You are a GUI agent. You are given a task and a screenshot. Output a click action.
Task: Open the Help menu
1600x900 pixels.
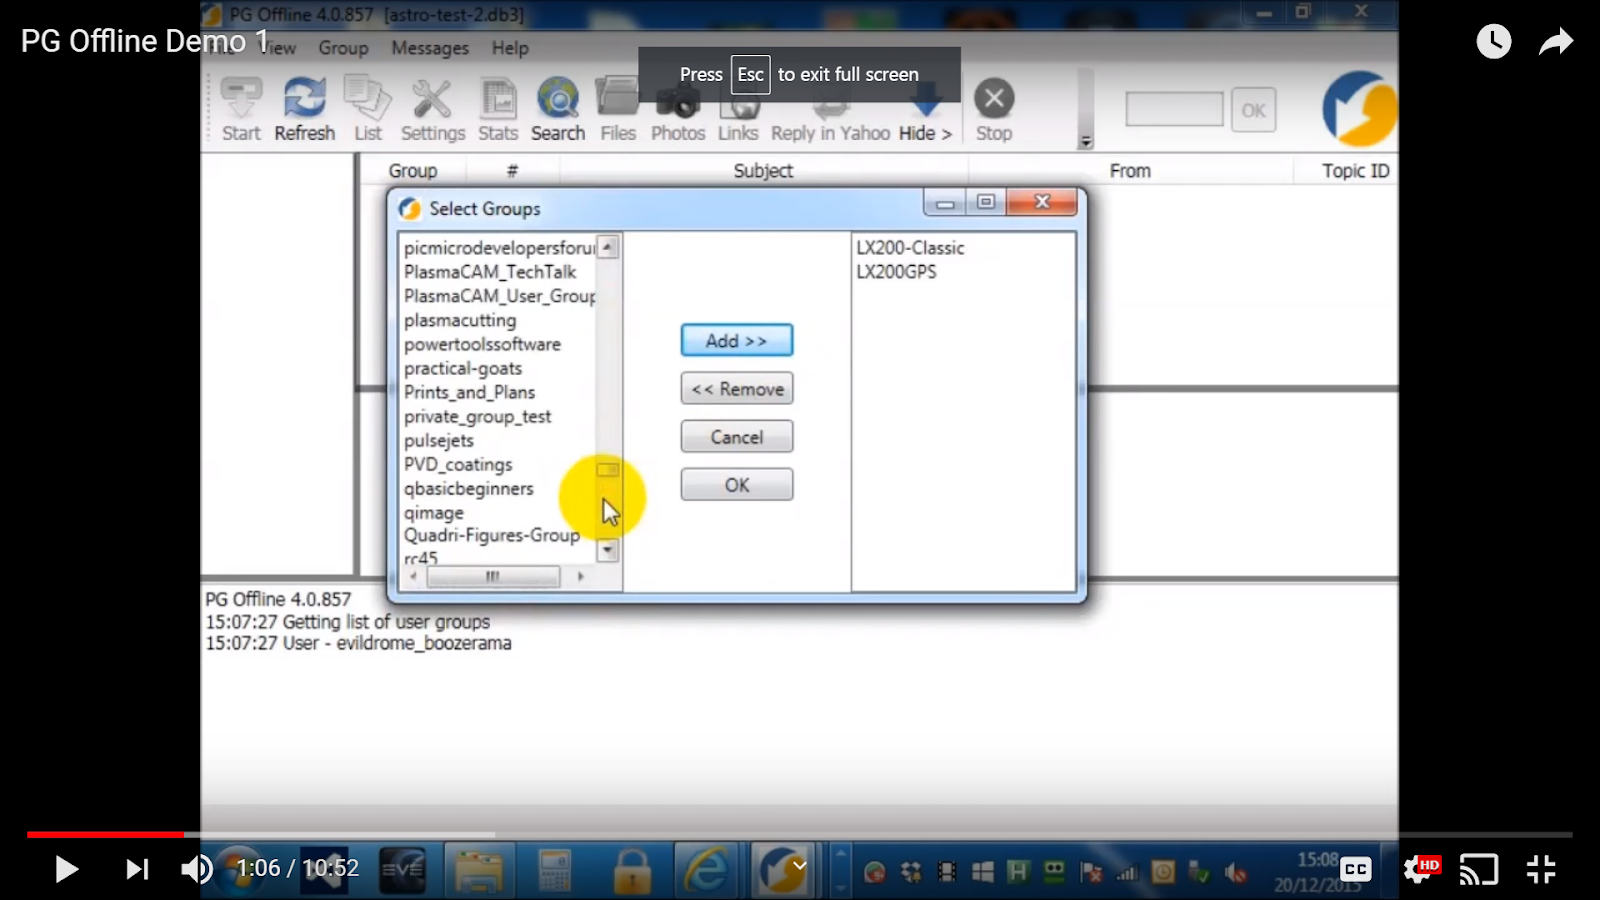click(510, 48)
